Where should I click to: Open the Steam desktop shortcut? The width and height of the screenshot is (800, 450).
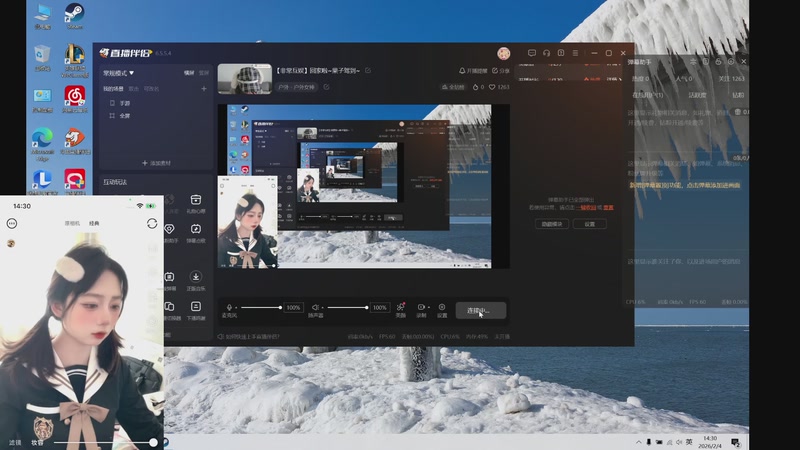coord(74,16)
